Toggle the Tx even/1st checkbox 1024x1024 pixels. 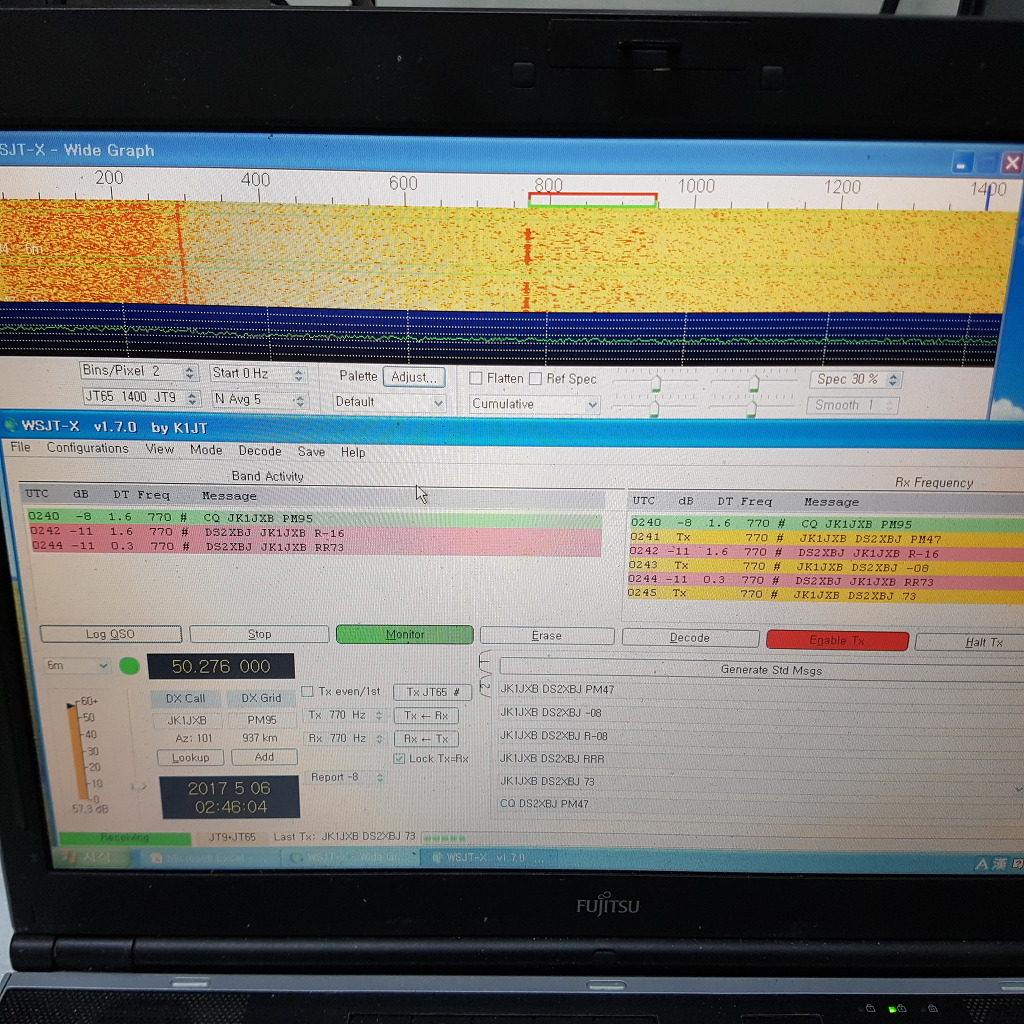point(307,691)
